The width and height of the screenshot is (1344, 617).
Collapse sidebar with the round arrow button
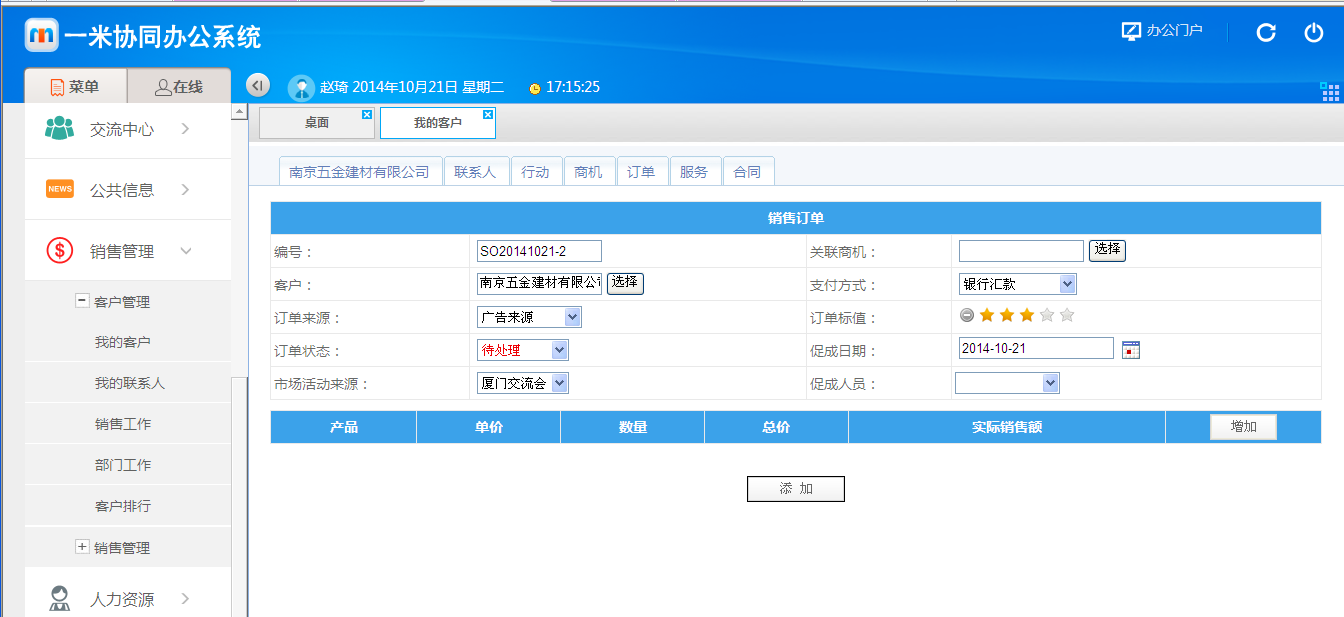coord(258,86)
